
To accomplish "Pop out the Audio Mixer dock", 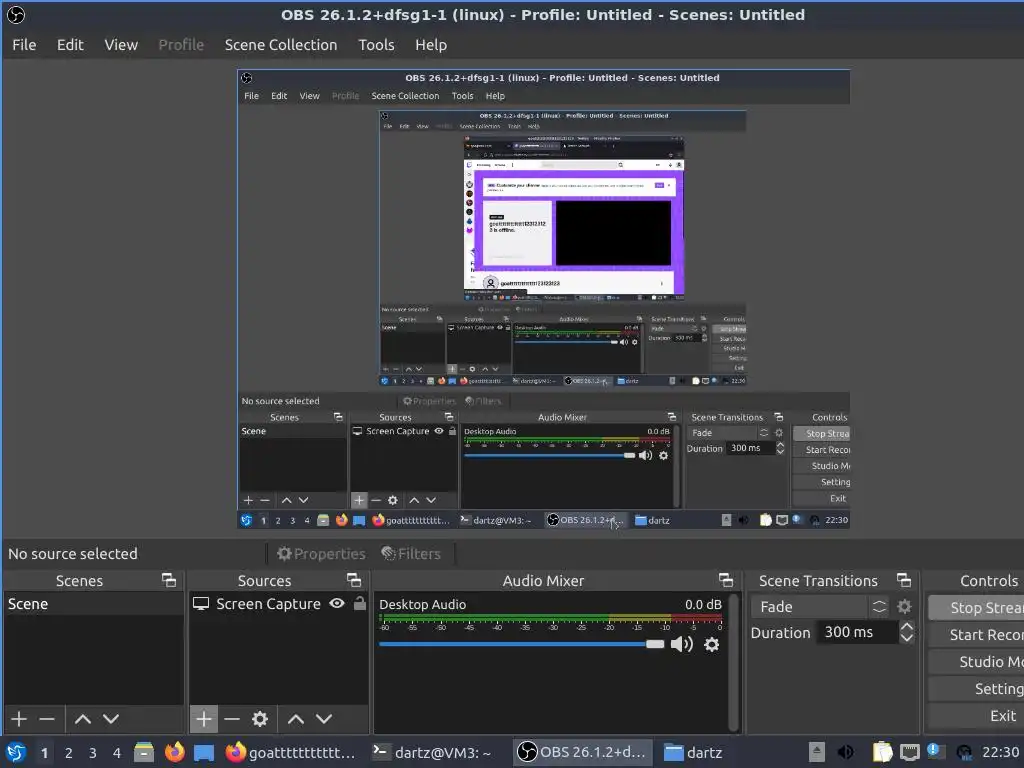I will click(x=726, y=580).
